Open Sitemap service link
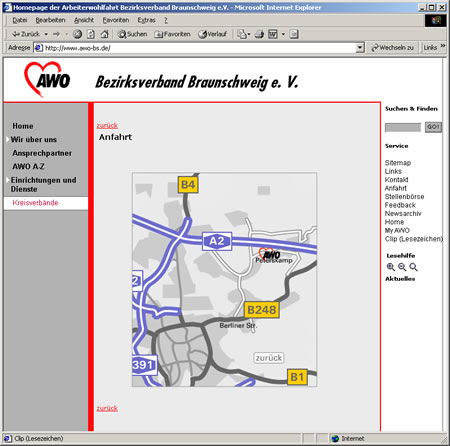The height and width of the screenshot is (446, 450). pyautogui.click(x=398, y=163)
